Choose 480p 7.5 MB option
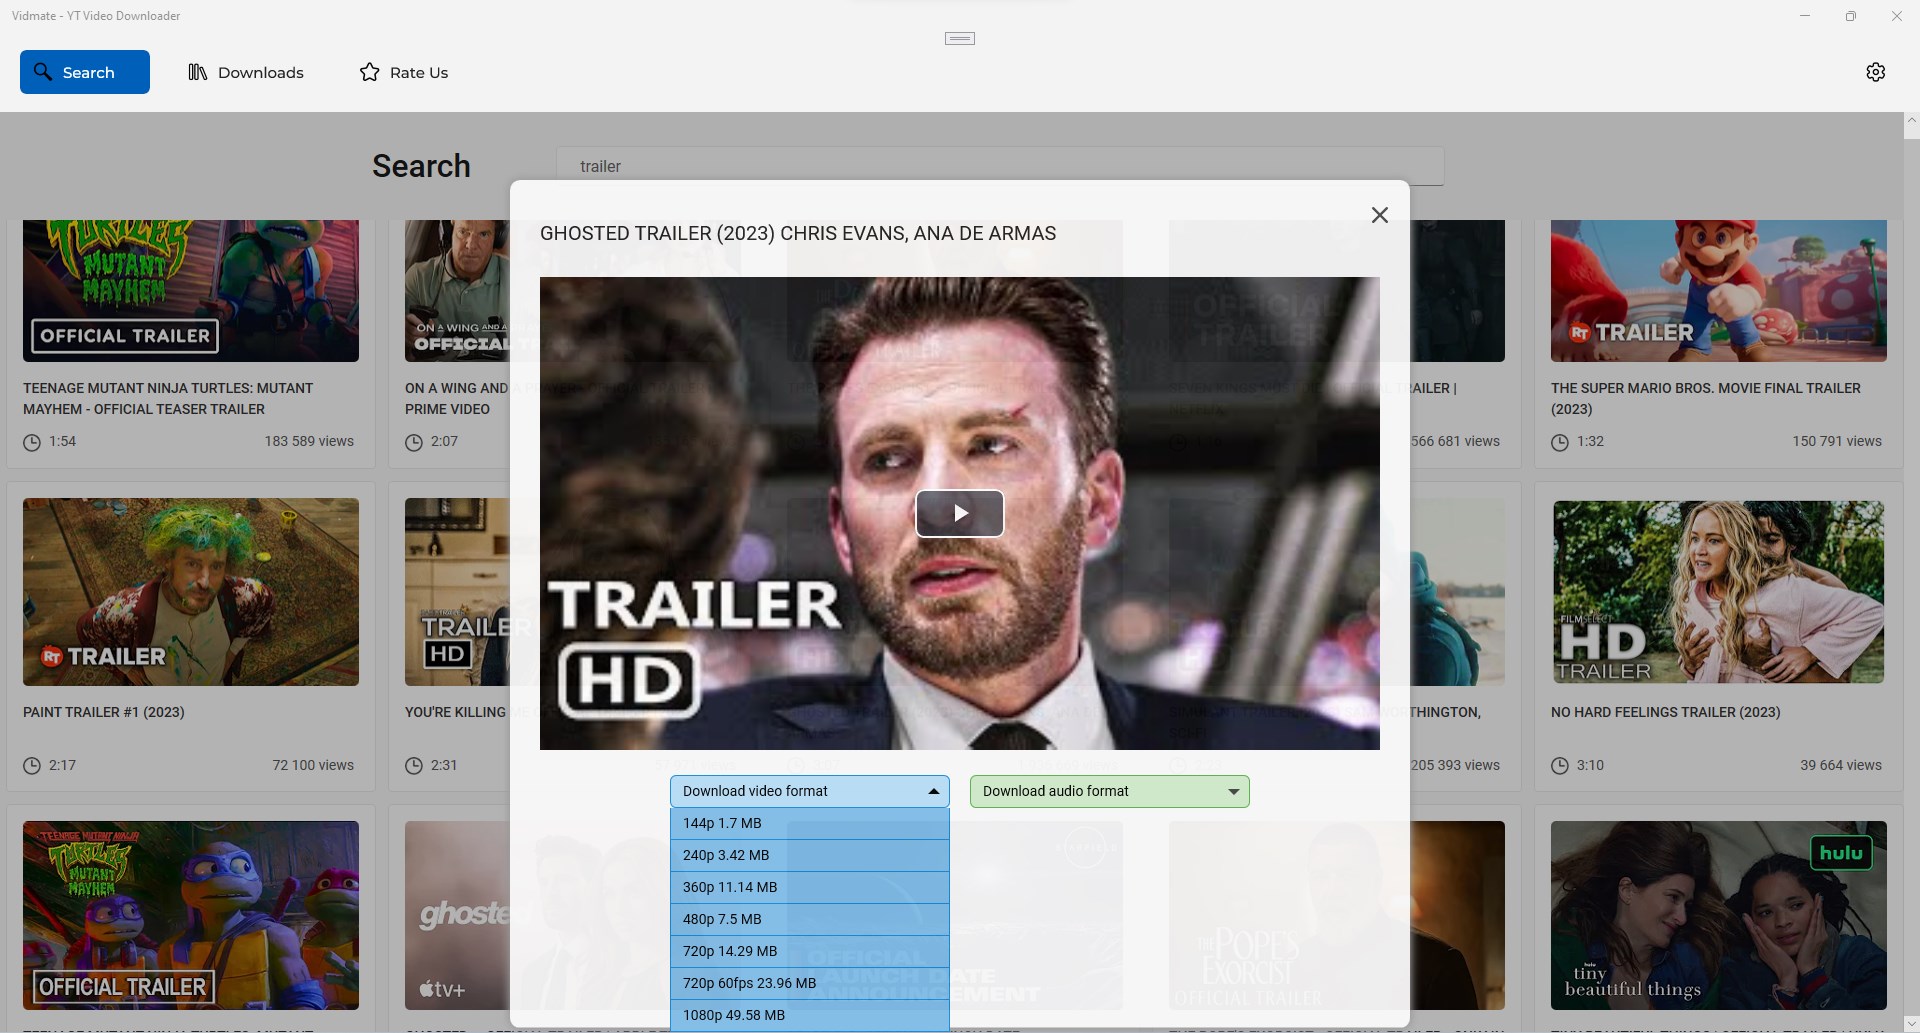The height and width of the screenshot is (1033, 1920). 810,919
